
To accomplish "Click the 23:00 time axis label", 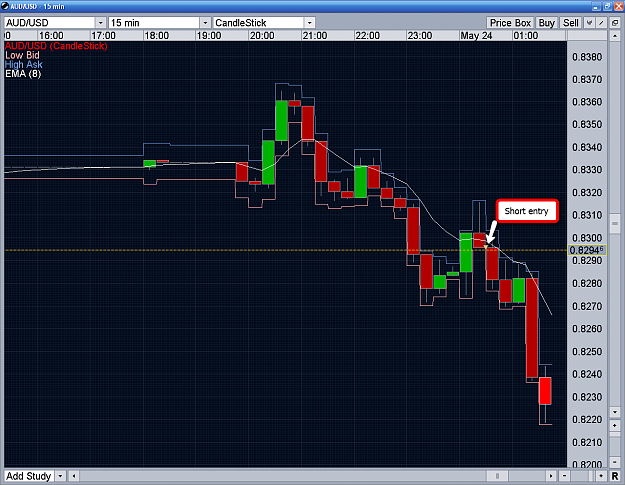I will tap(420, 35).
